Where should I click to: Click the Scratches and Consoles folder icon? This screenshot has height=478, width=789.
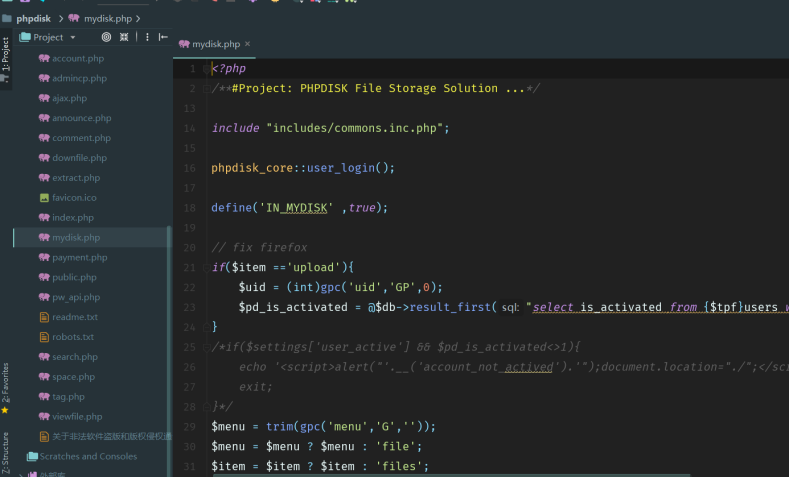(32, 456)
